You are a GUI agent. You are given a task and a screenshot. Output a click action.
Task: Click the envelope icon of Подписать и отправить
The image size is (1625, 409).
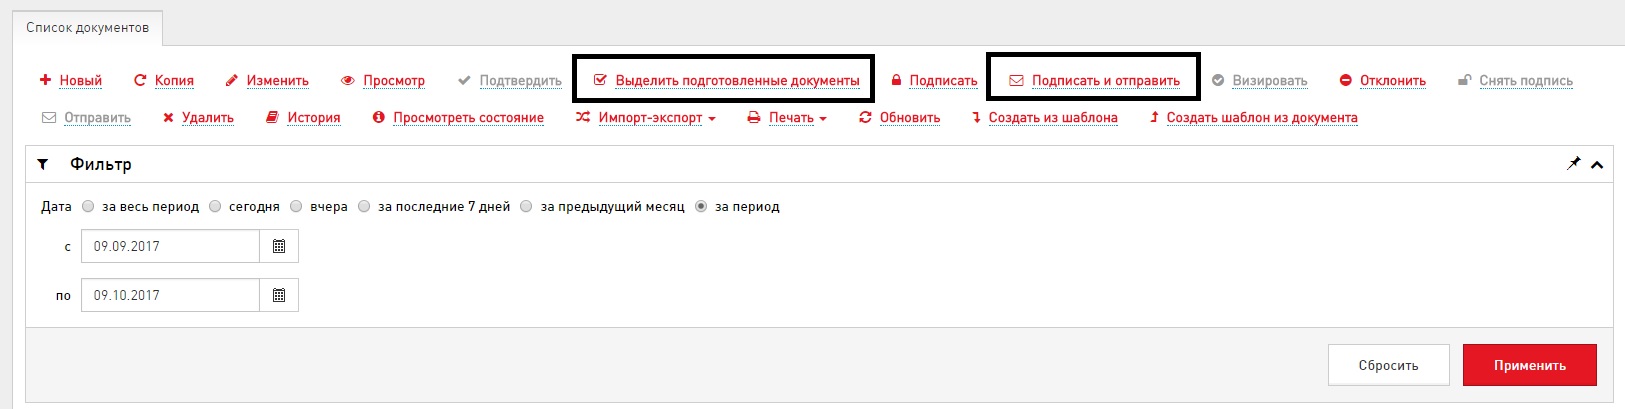pos(1016,80)
